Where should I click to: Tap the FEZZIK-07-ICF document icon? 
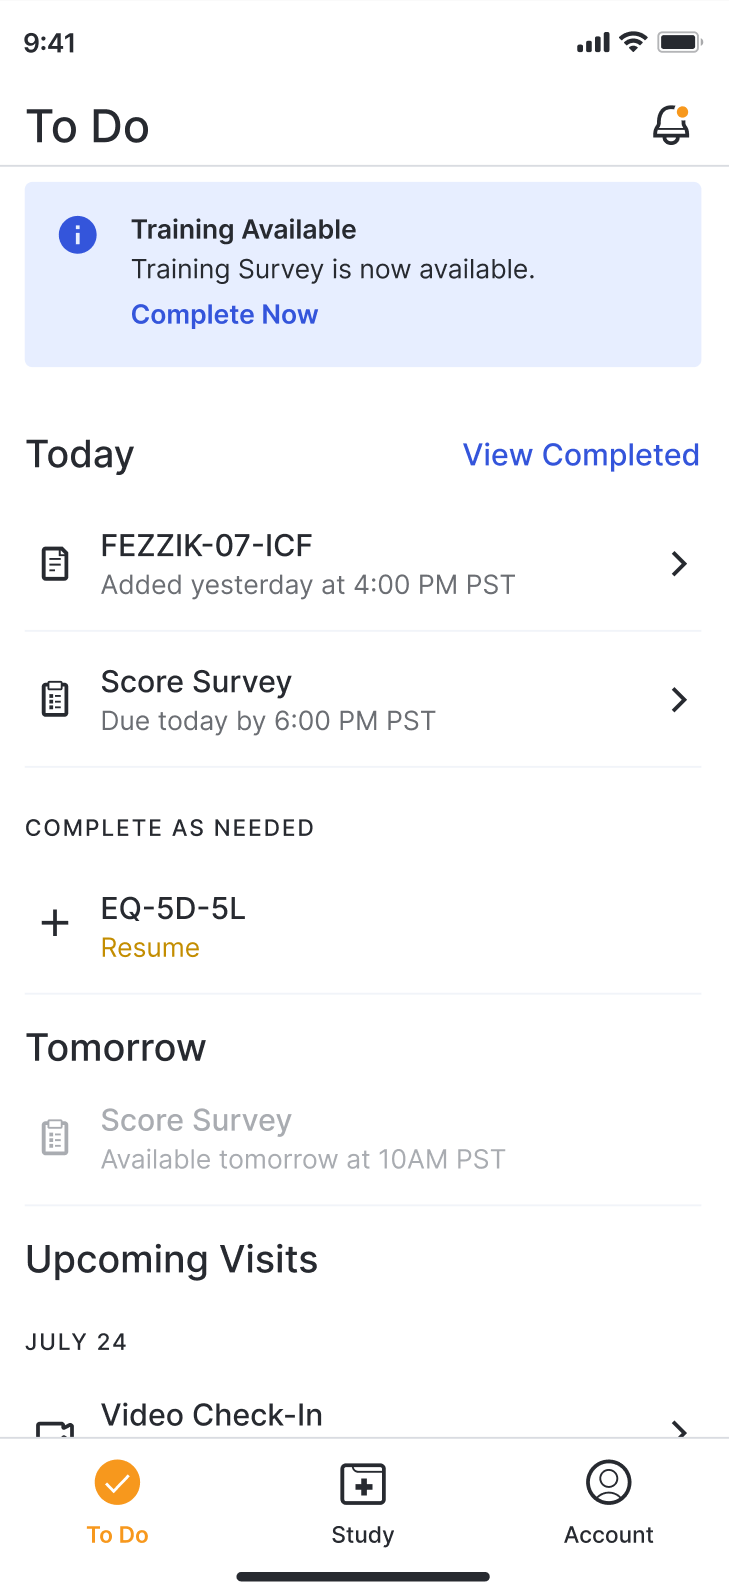pyautogui.click(x=55, y=564)
